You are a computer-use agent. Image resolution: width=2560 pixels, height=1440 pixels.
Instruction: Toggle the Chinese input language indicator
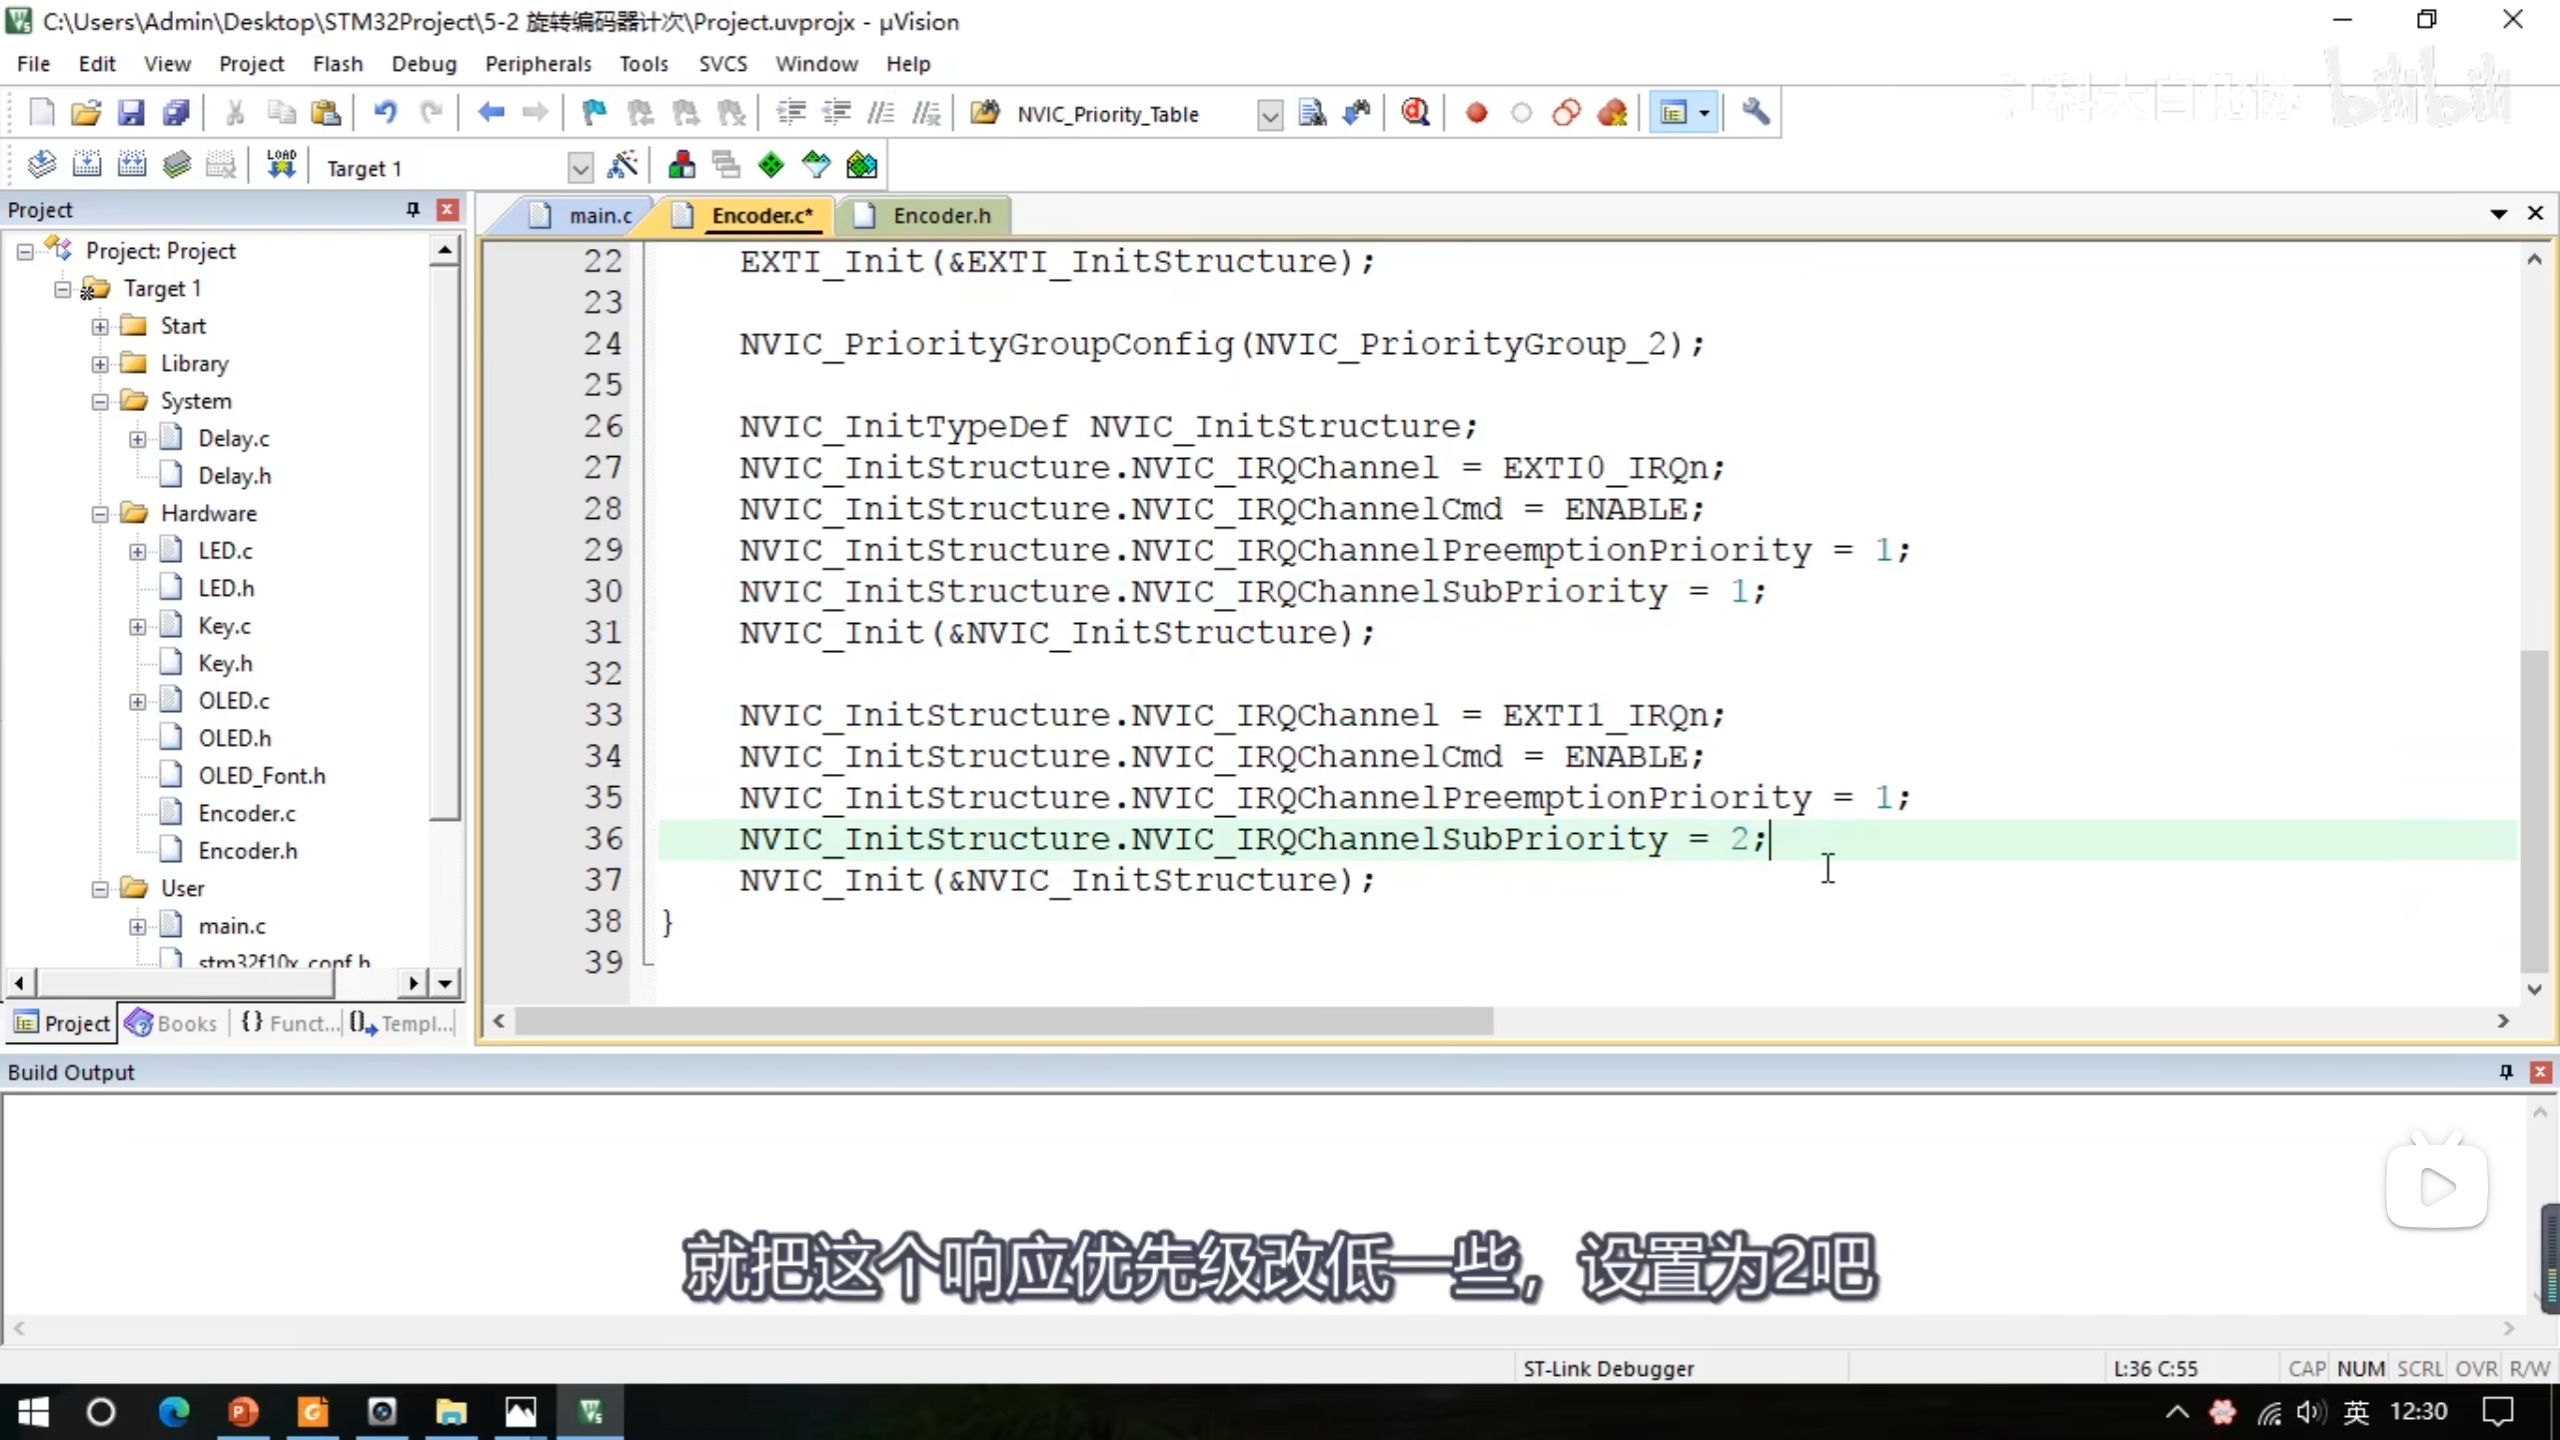2355,1412
